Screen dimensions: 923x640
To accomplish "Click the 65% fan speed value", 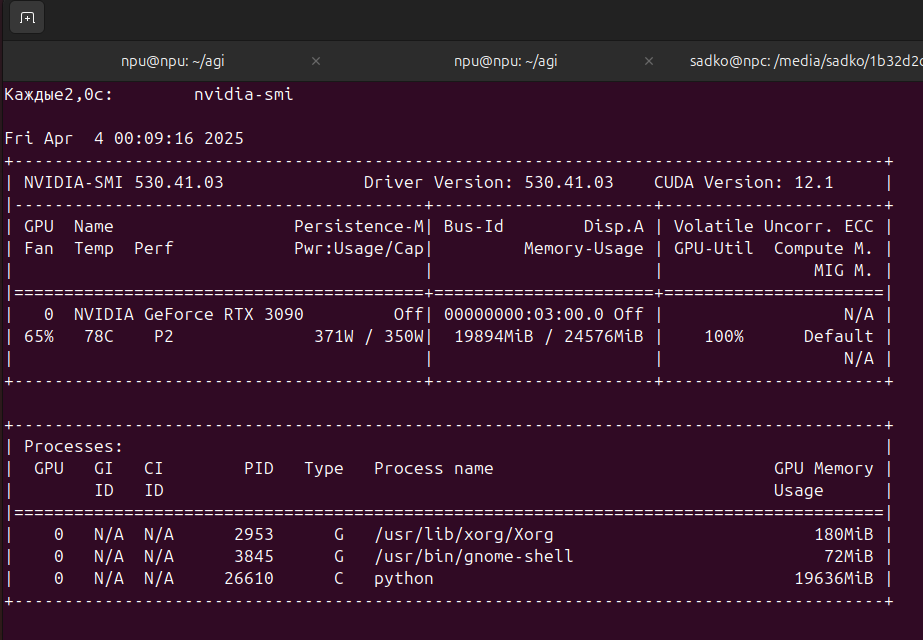I will (38, 336).
